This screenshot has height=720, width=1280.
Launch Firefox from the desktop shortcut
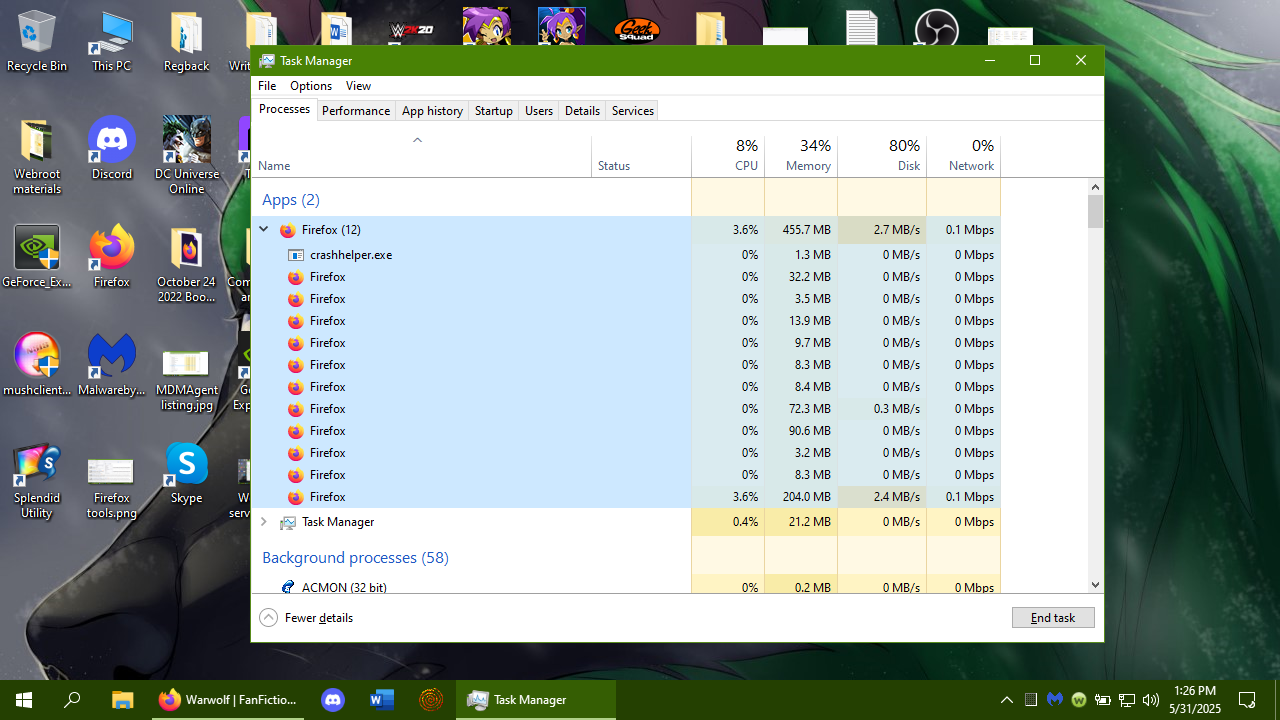click(x=111, y=256)
